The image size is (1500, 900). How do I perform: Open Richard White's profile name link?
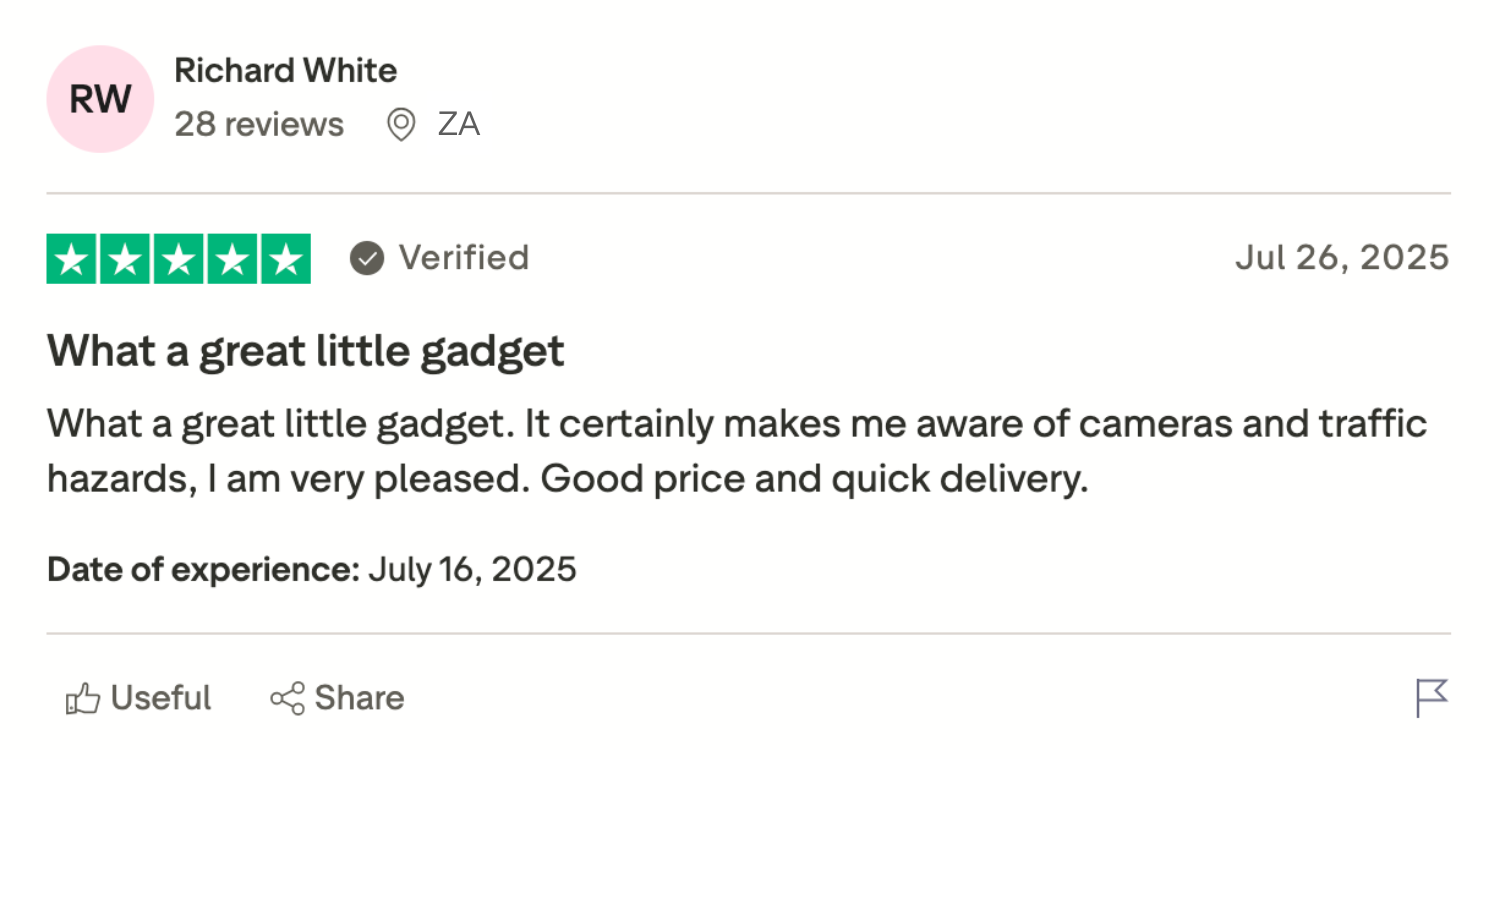(x=285, y=70)
